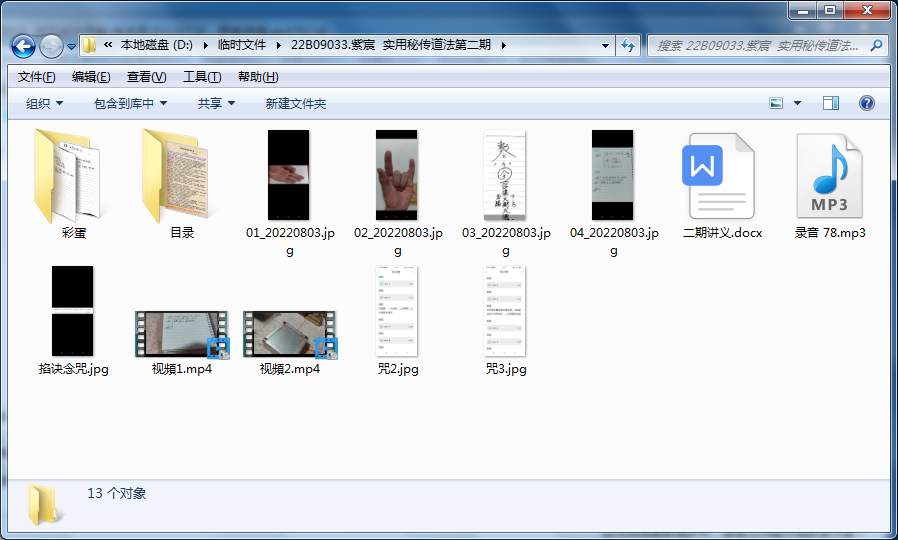Click the 新建文件夹 button
Image resolution: width=898 pixels, height=540 pixels.
[296, 104]
